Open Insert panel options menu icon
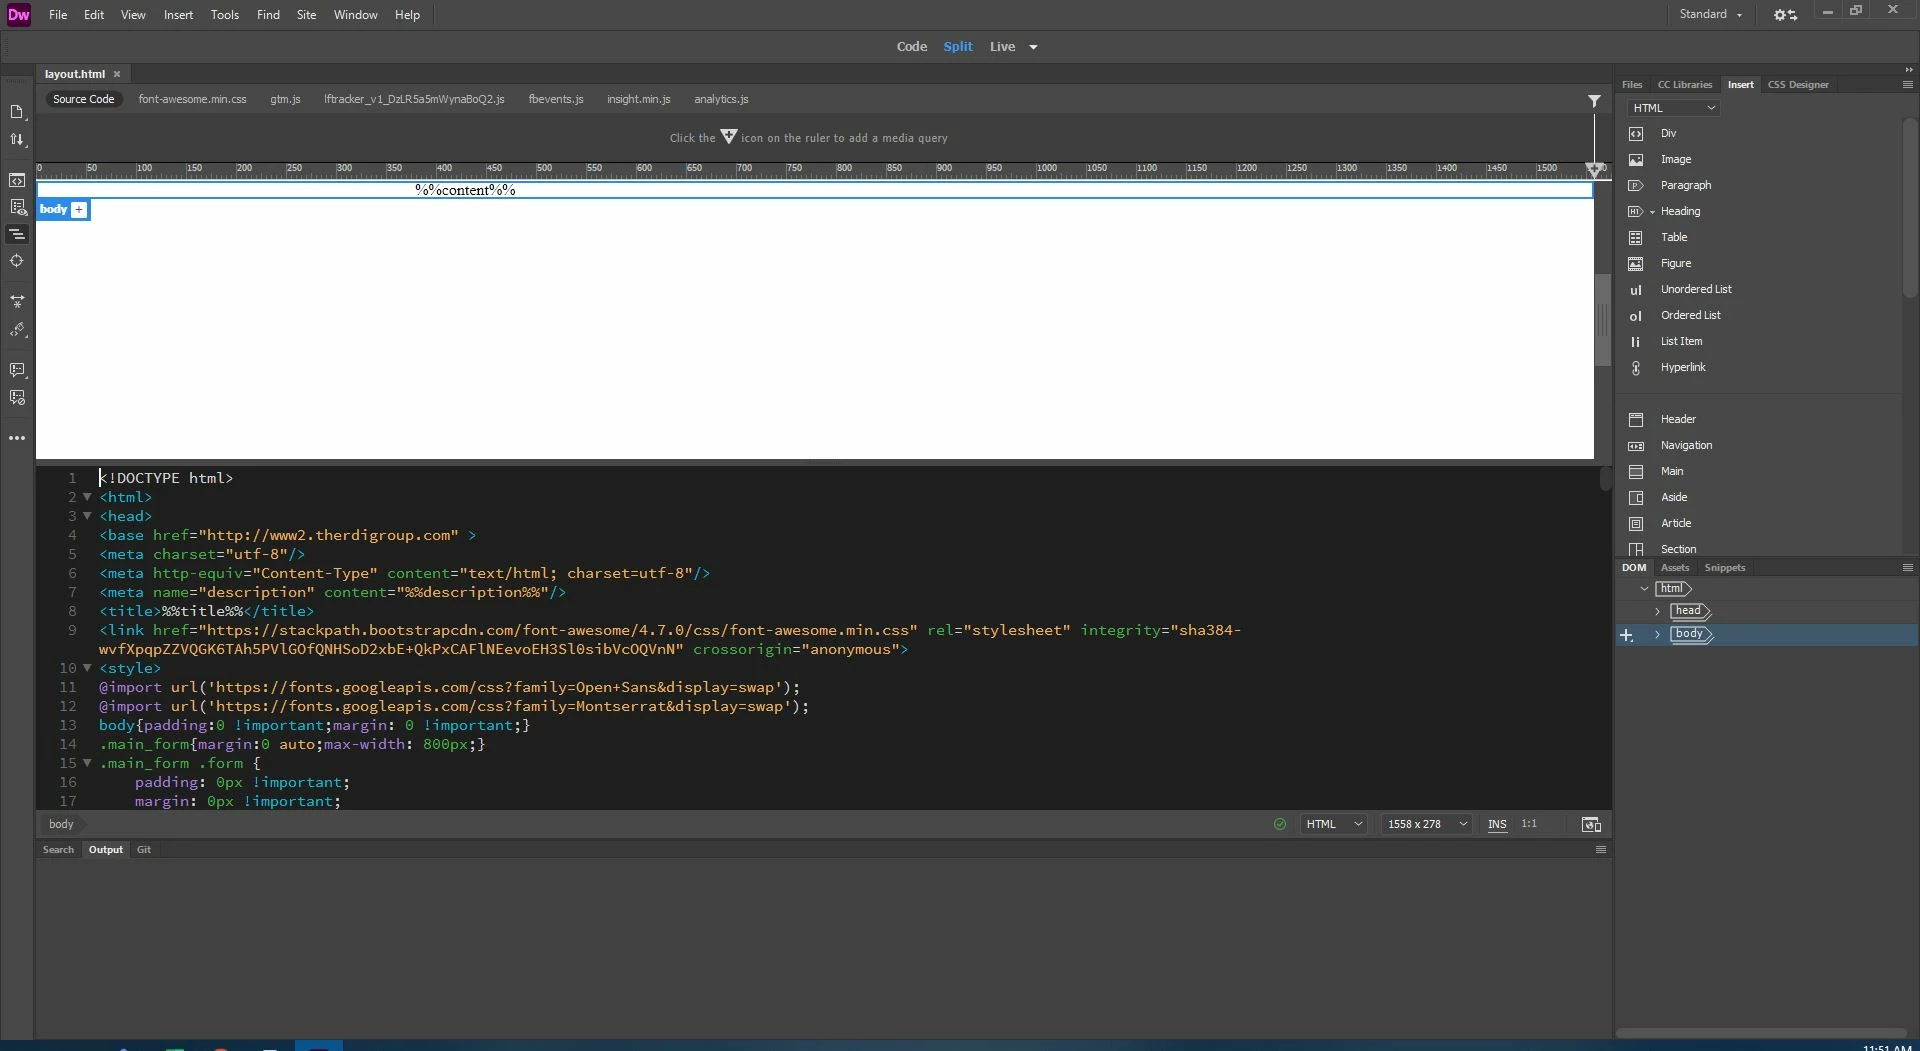 point(1907,85)
